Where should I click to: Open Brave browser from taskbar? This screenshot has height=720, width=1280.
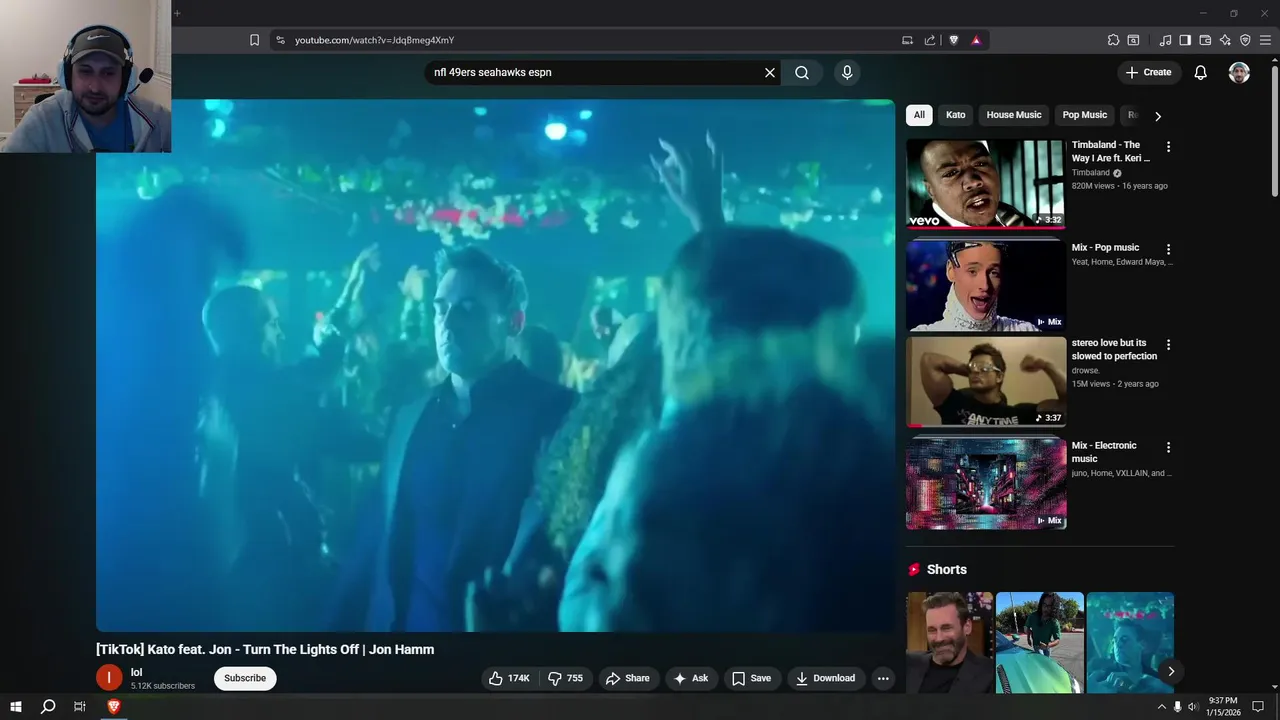point(113,707)
